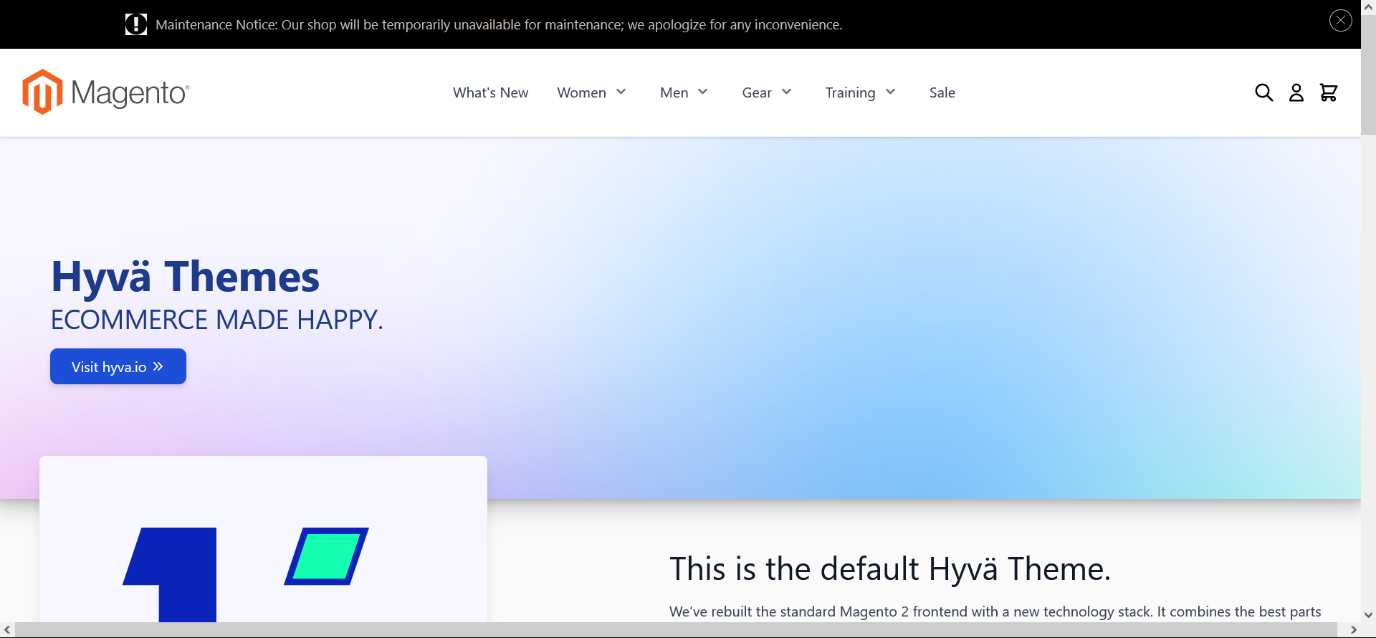Screen dimensions: 1376x638
Task: Go to the Sale page
Action: (x=942, y=93)
